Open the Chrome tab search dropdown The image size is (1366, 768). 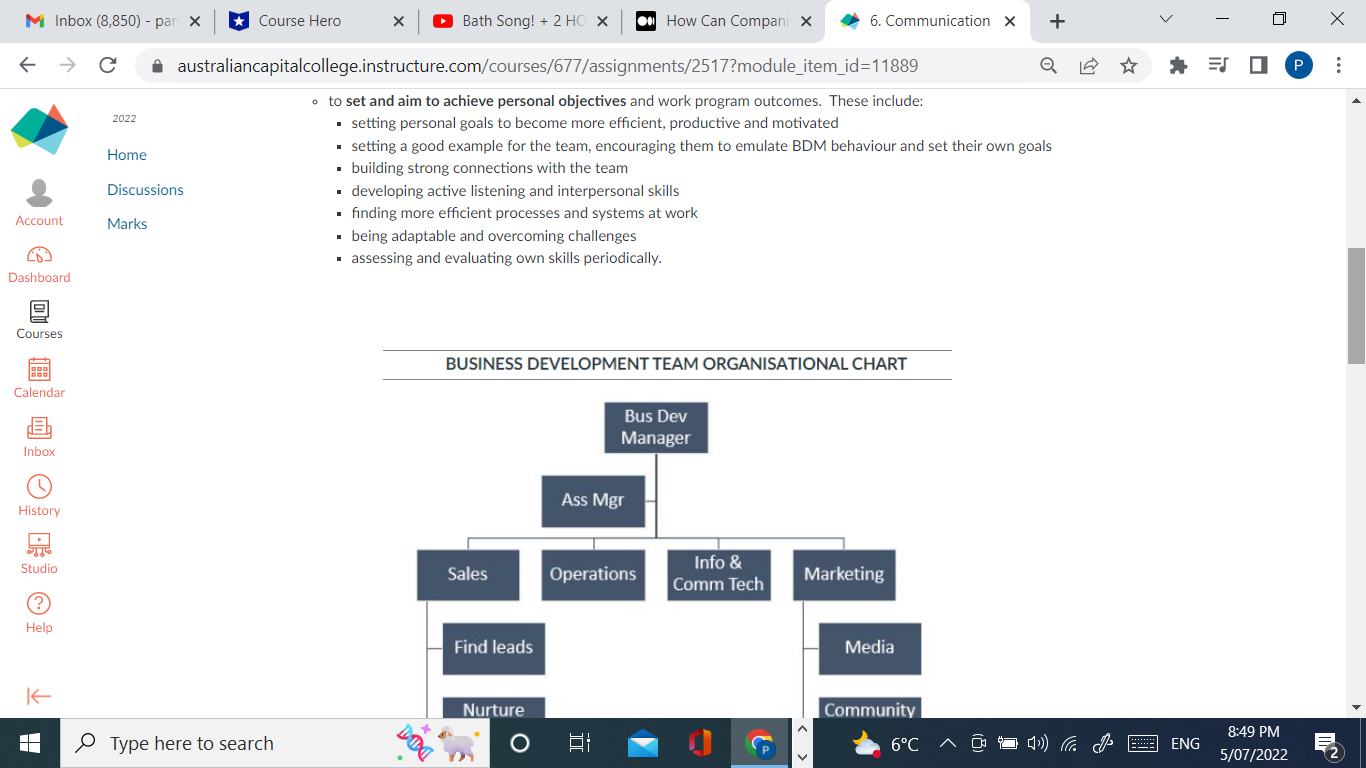point(1165,19)
